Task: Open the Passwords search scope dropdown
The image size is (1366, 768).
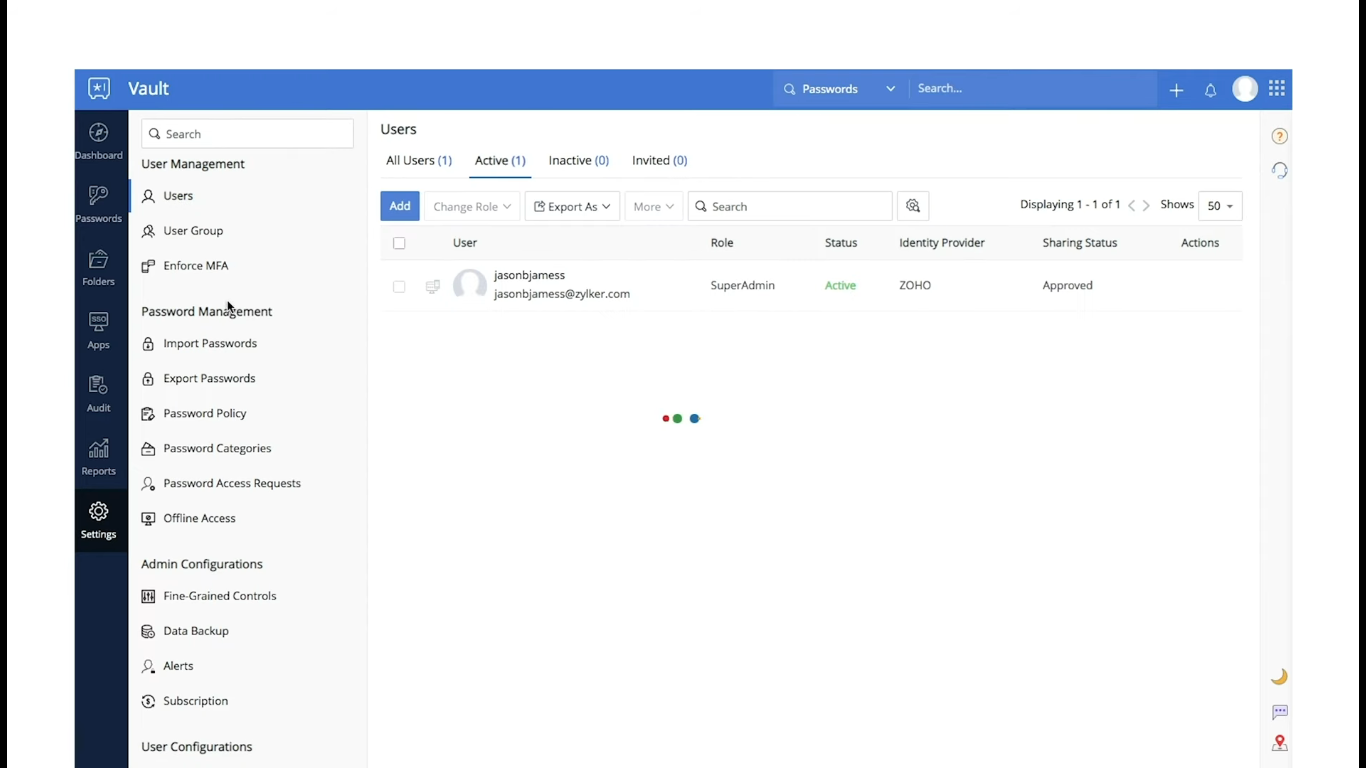Action: tap(840, 89)
